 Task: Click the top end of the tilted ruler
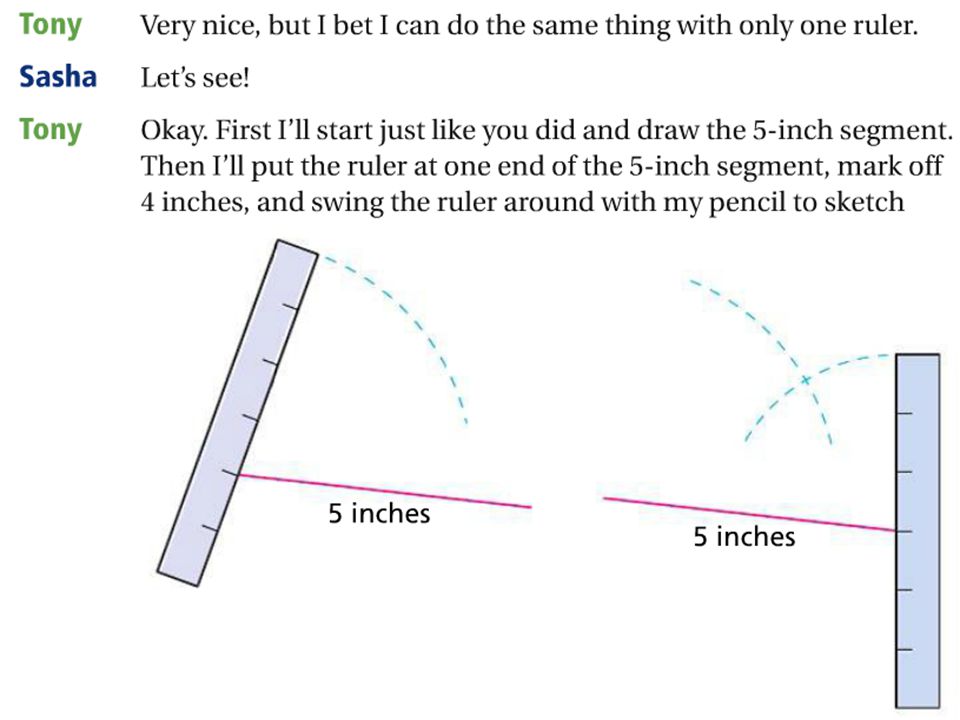(297, 246)
